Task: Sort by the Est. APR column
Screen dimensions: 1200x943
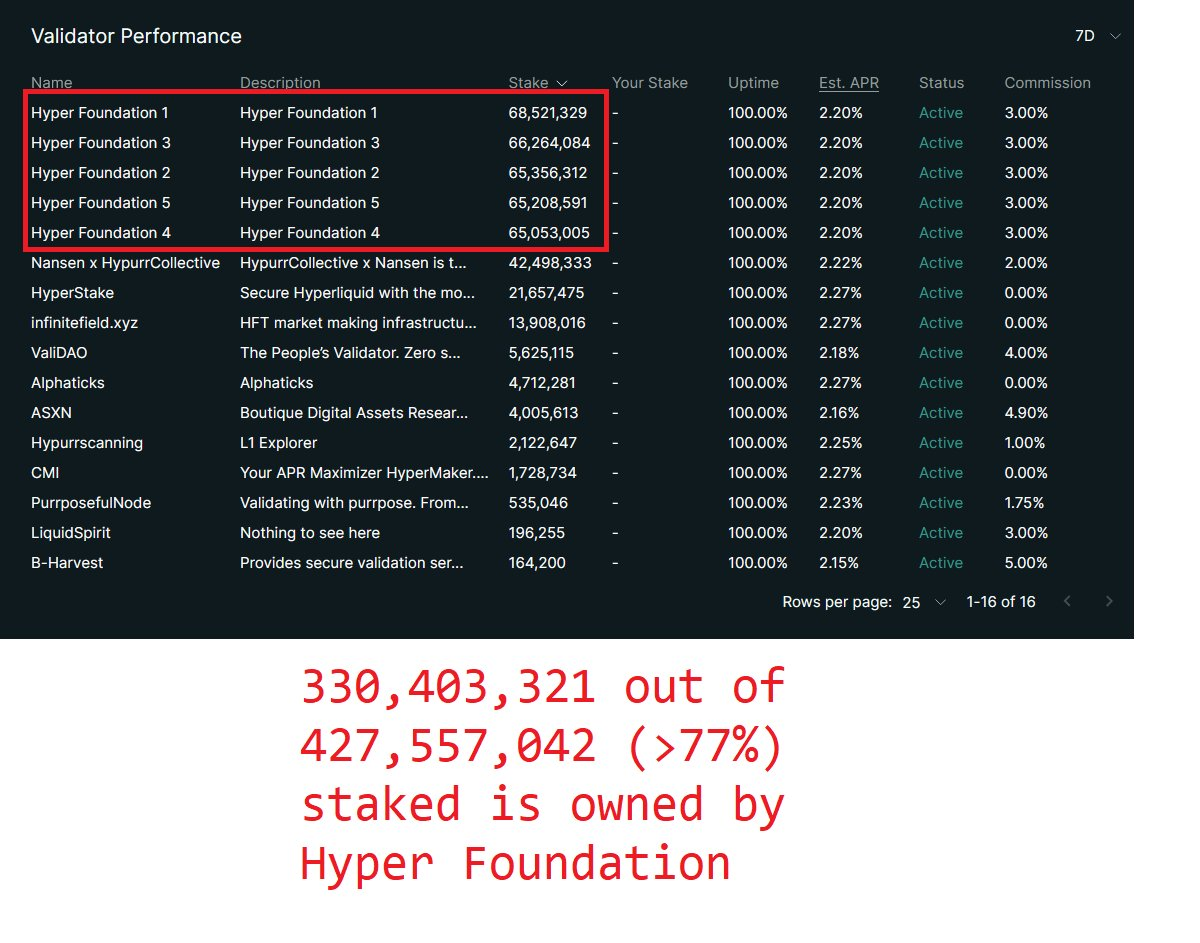Action: point(848,83)
